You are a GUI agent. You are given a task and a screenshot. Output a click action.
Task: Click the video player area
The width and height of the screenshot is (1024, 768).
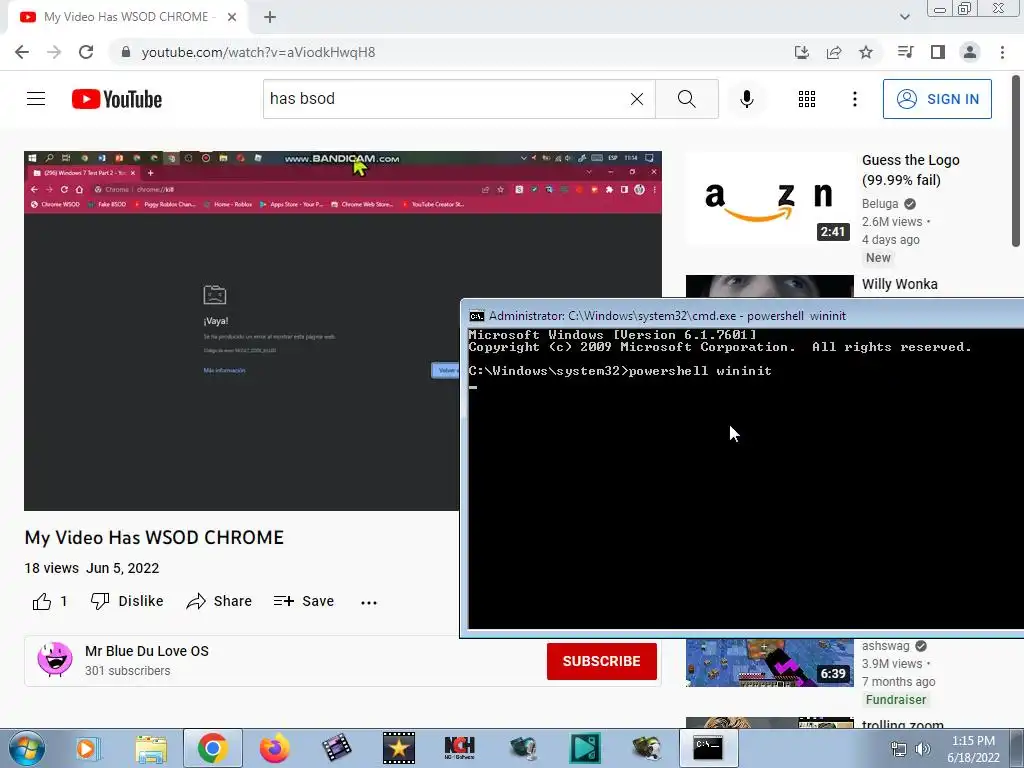pos(242,330)
